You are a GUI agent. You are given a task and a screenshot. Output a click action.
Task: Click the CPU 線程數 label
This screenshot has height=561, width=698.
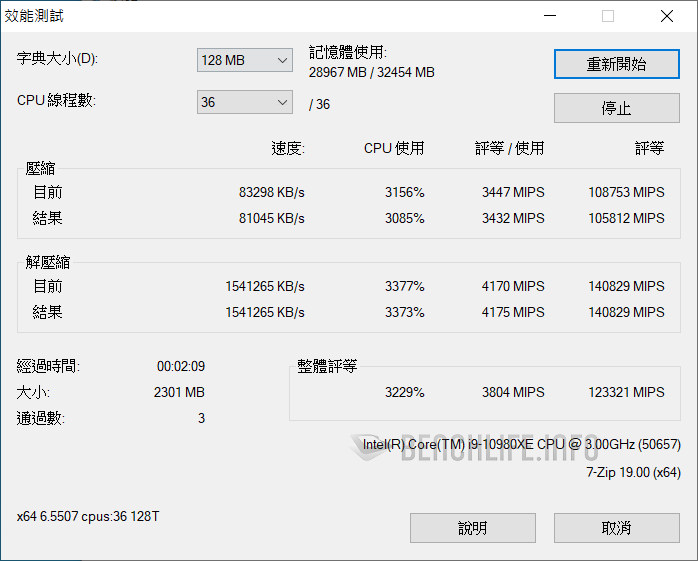[56, 101]
